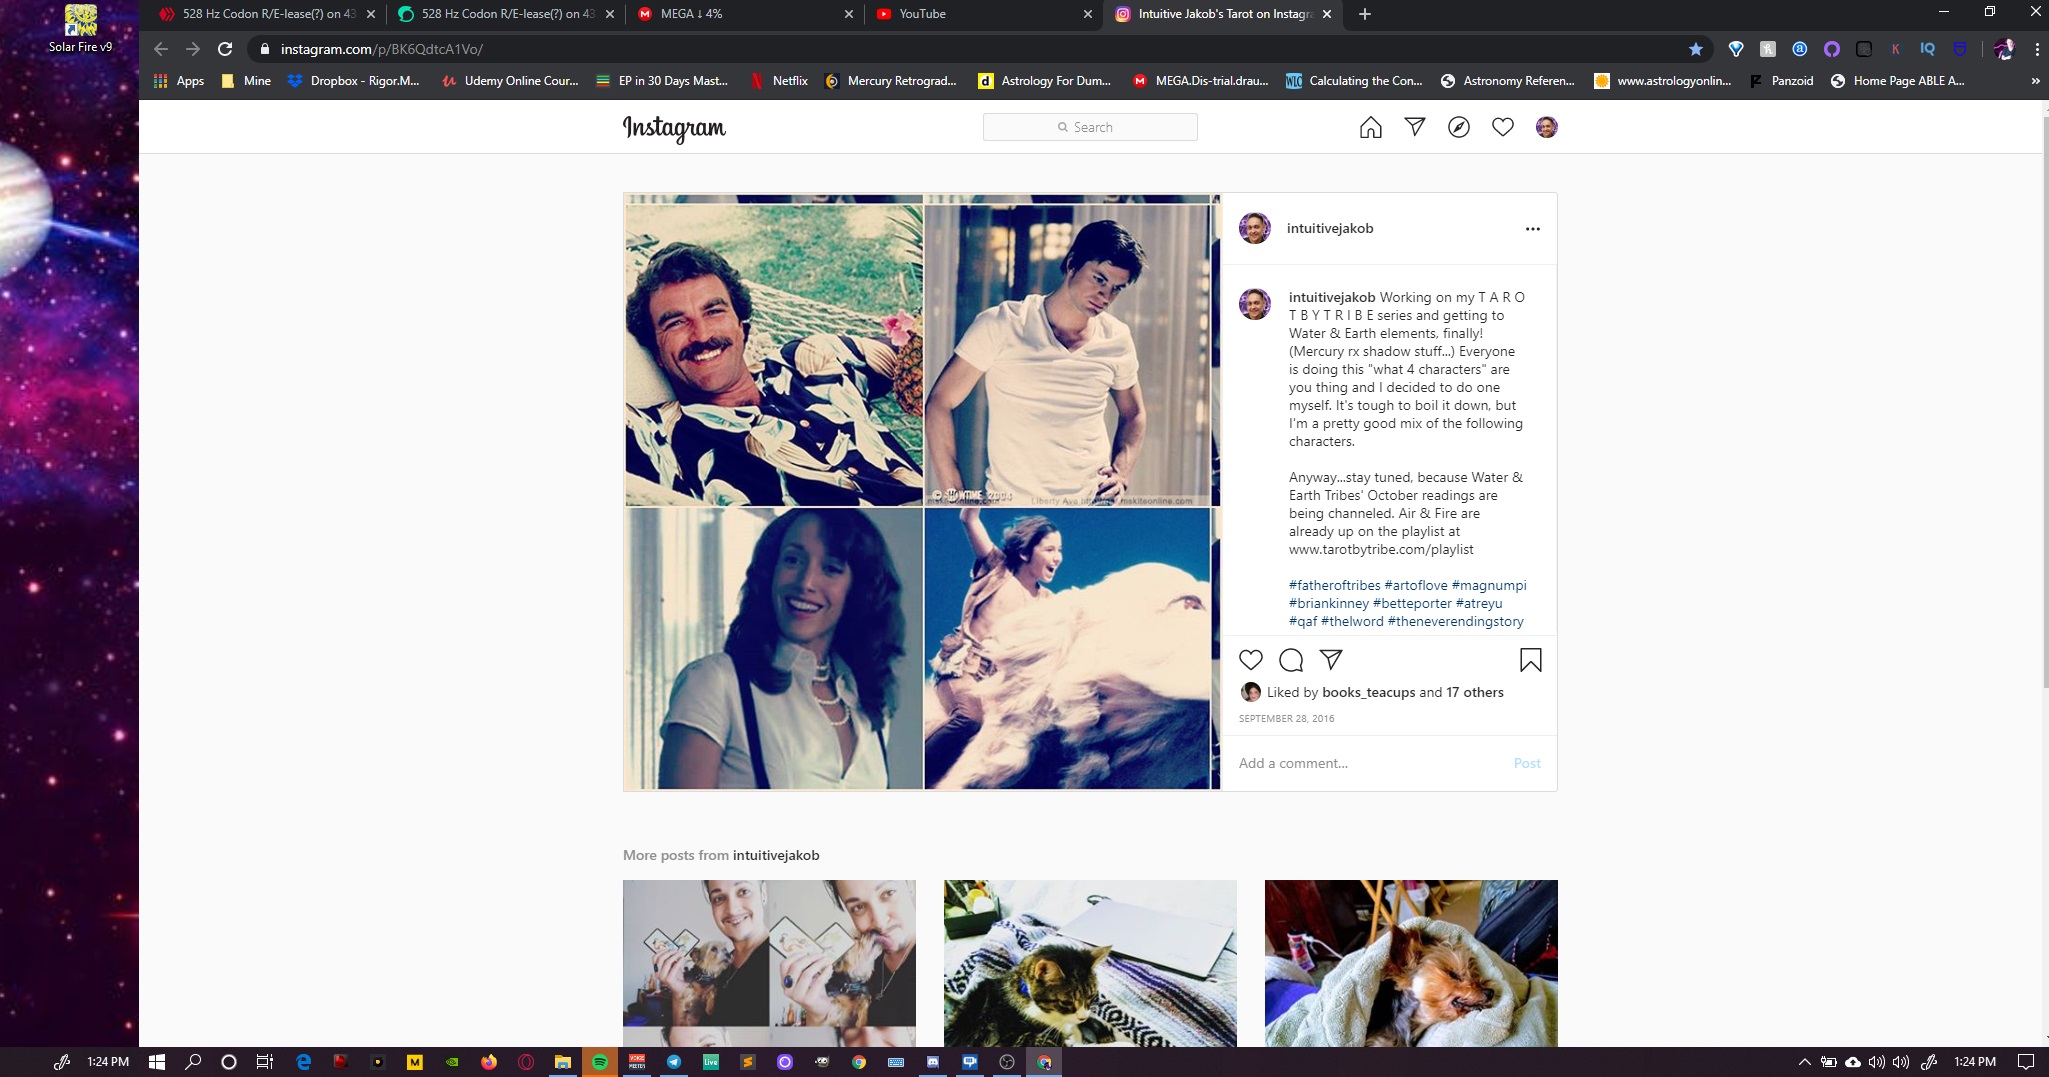Click the page vertical scrollbar
Image resolution: width=2049 pixels, height=1077 pixels.
2043,400
